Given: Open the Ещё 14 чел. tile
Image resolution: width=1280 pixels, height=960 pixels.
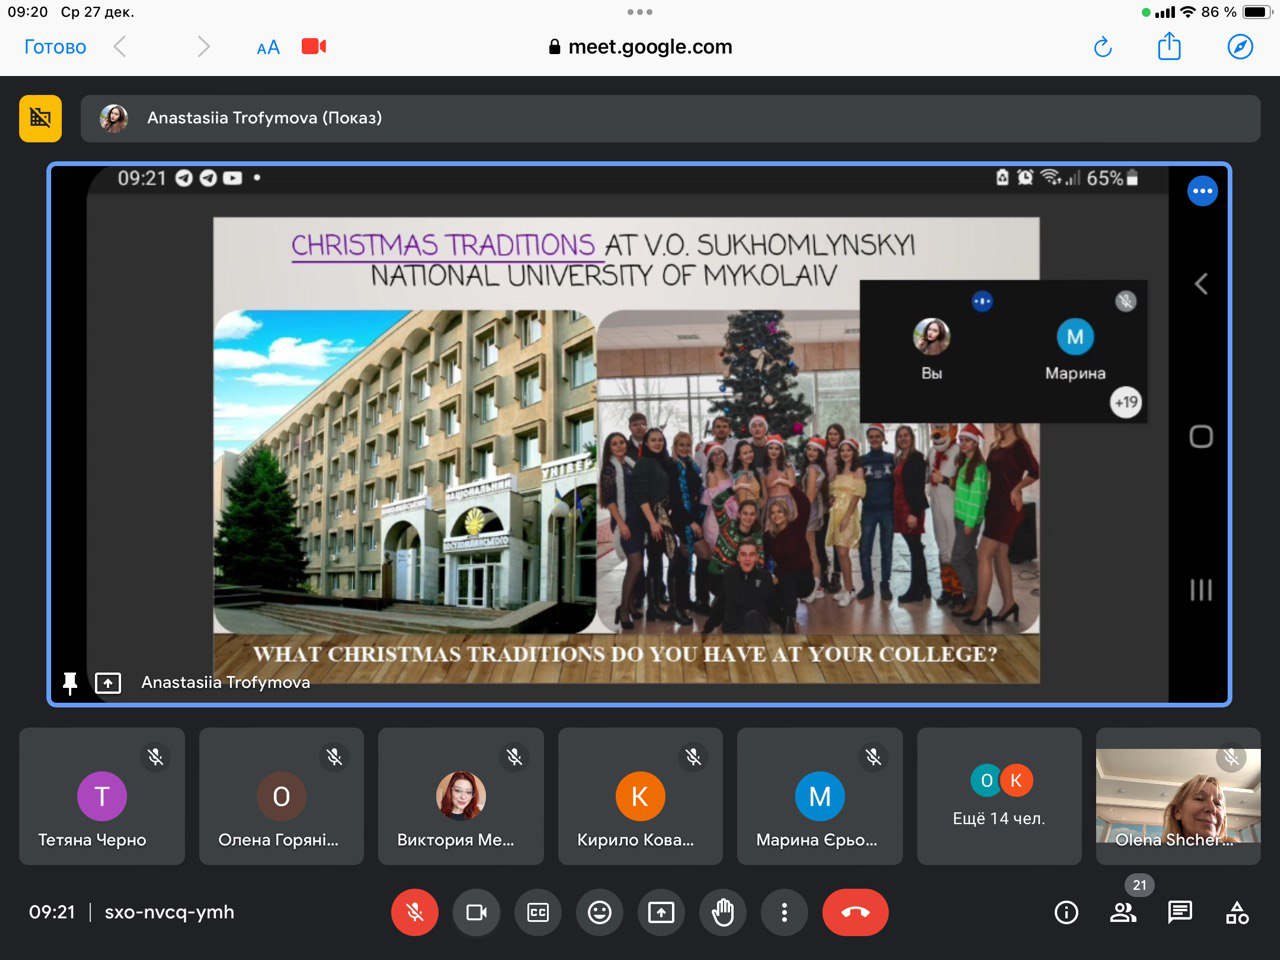Looking at the screenshot, I should 999,796.
